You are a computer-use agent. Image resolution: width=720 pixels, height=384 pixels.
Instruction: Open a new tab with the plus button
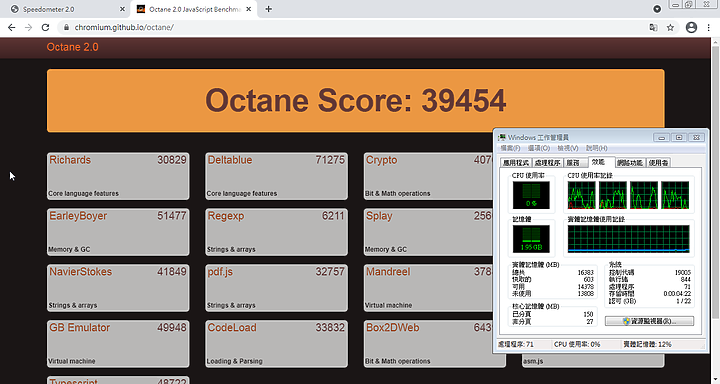pyautogui.click(x=269, y=9)
